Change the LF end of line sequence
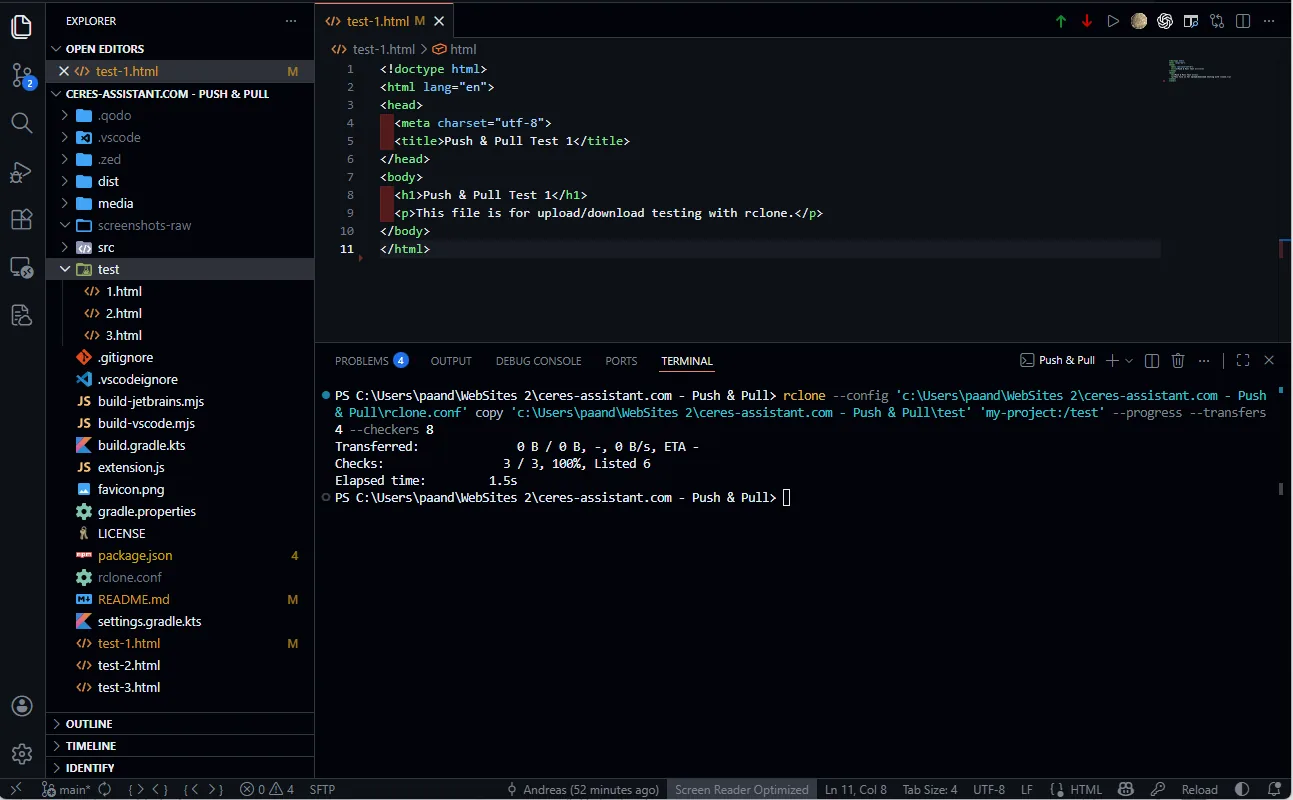This screenshot has height=800, width=1293. click(x=1027, y=789)
